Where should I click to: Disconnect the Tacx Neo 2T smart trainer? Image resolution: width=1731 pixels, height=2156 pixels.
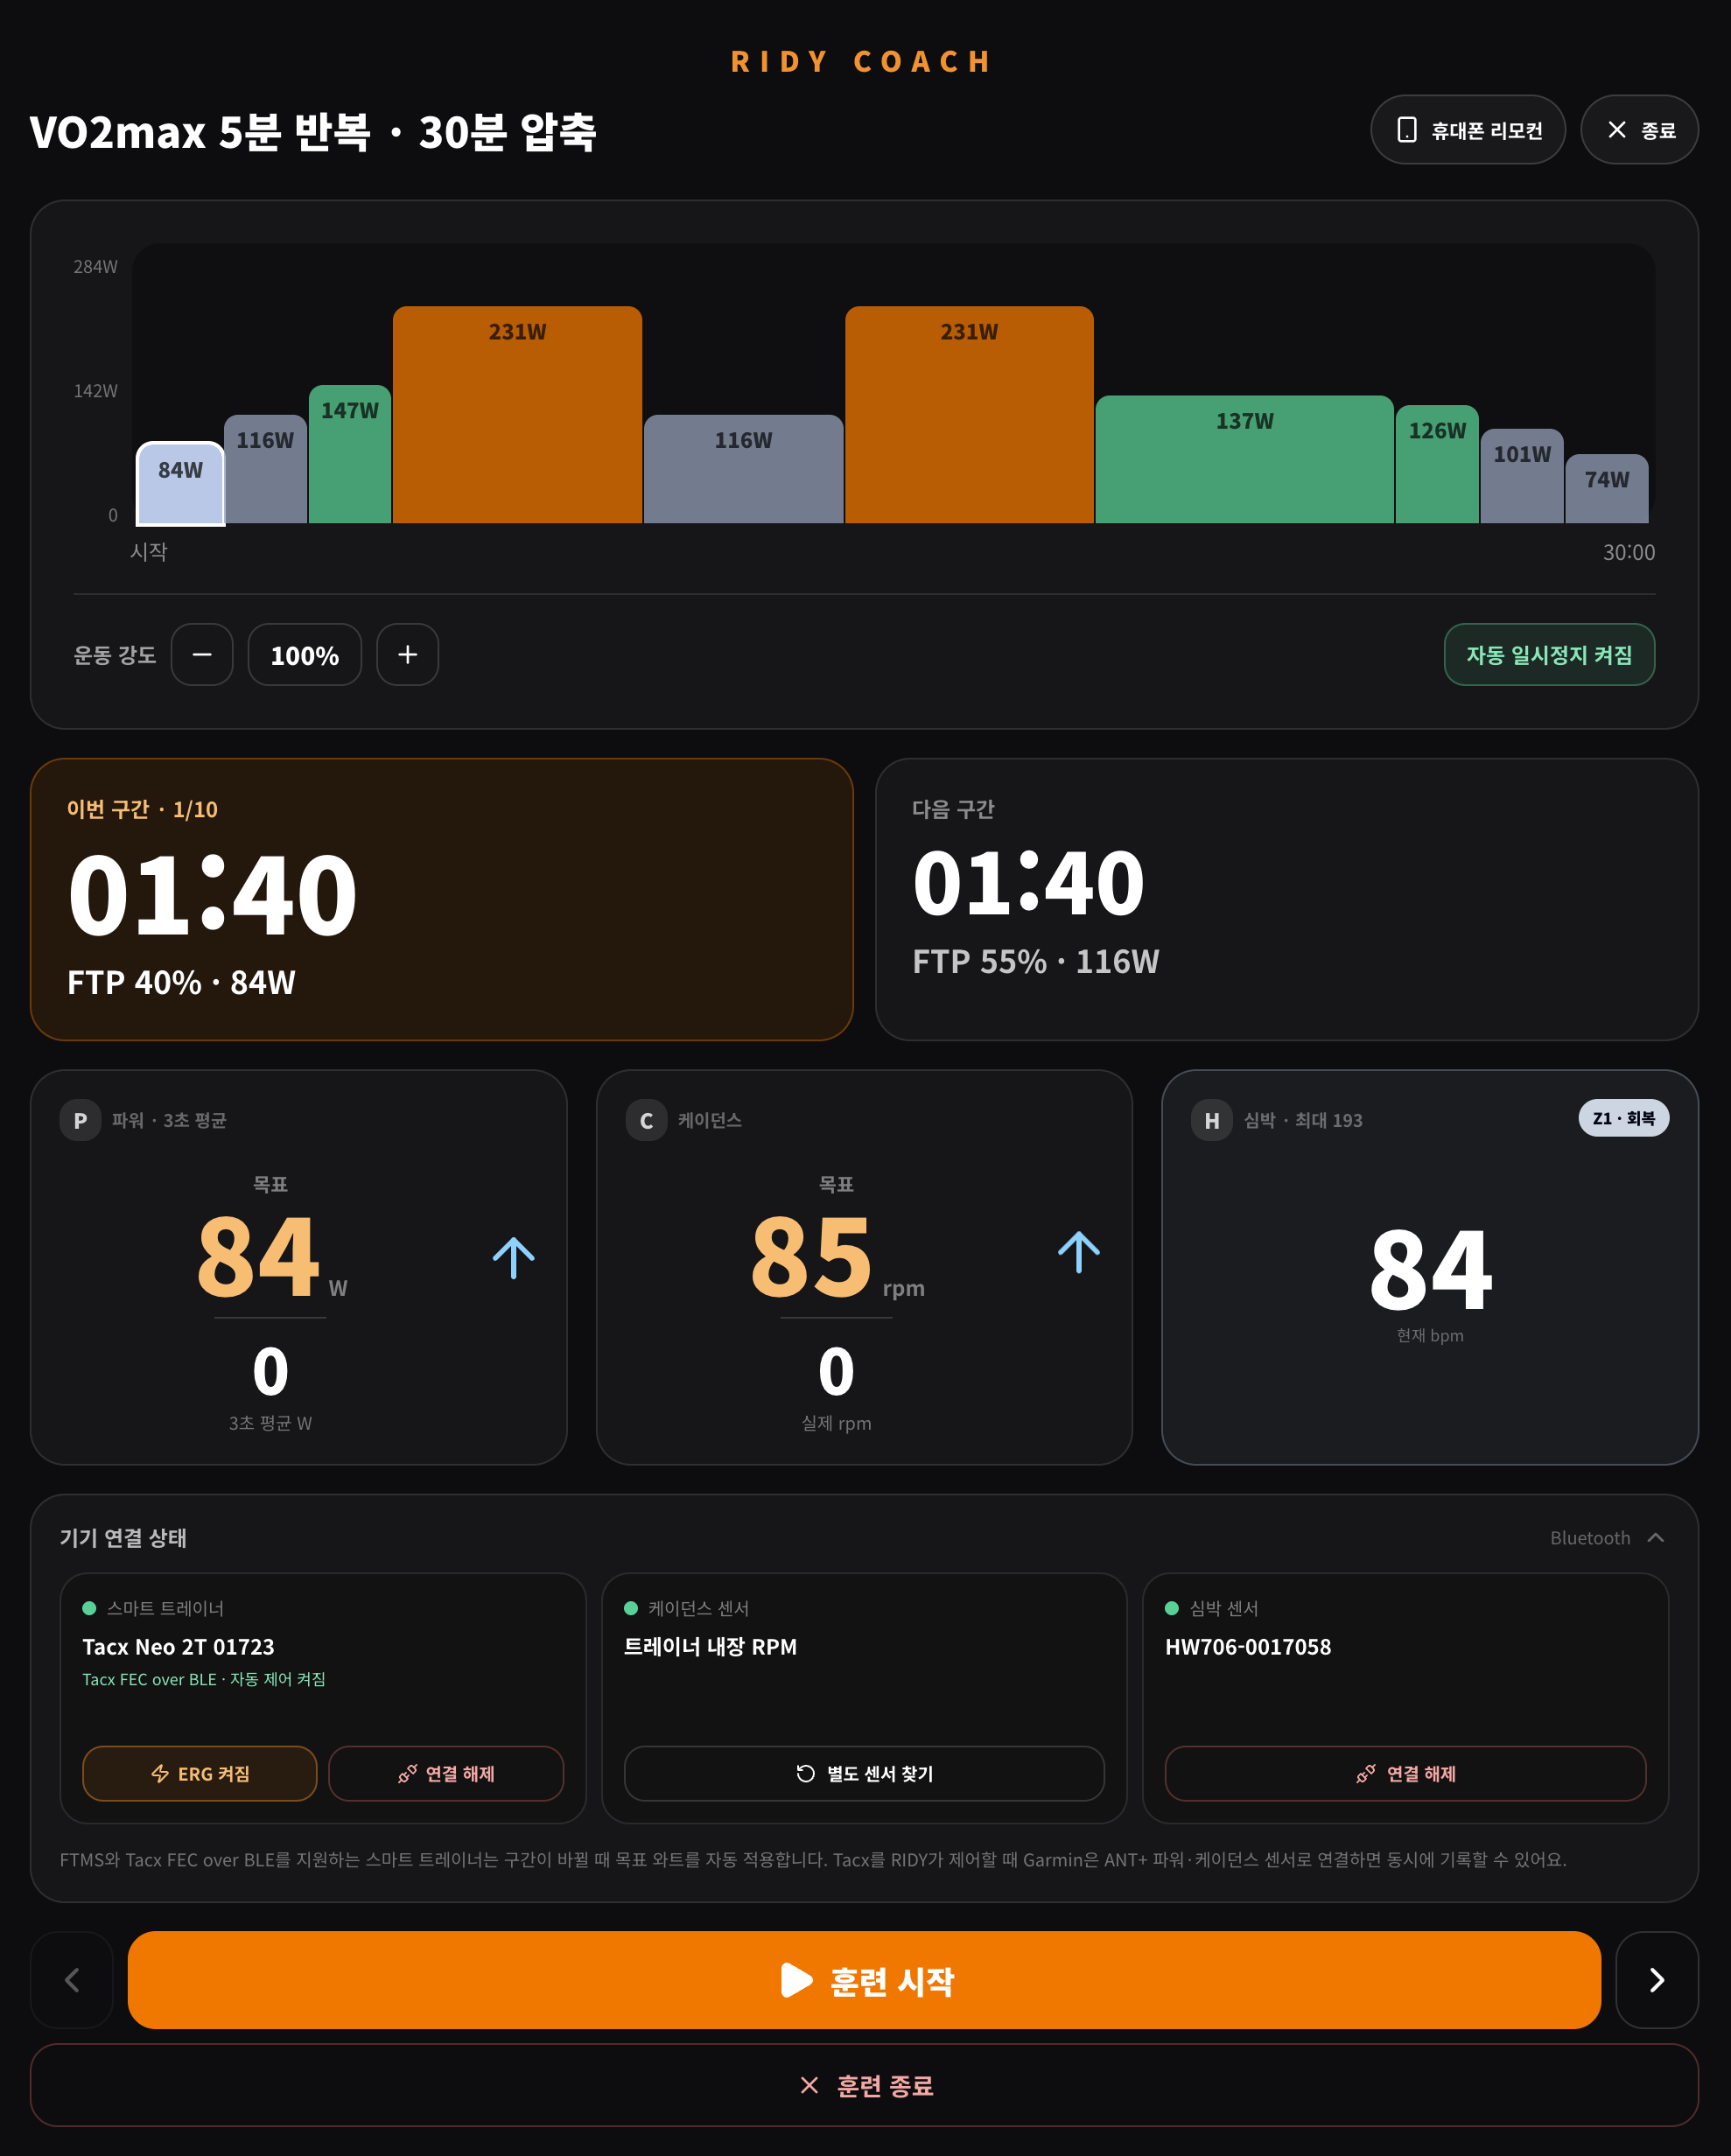(x=446, y=1773)
